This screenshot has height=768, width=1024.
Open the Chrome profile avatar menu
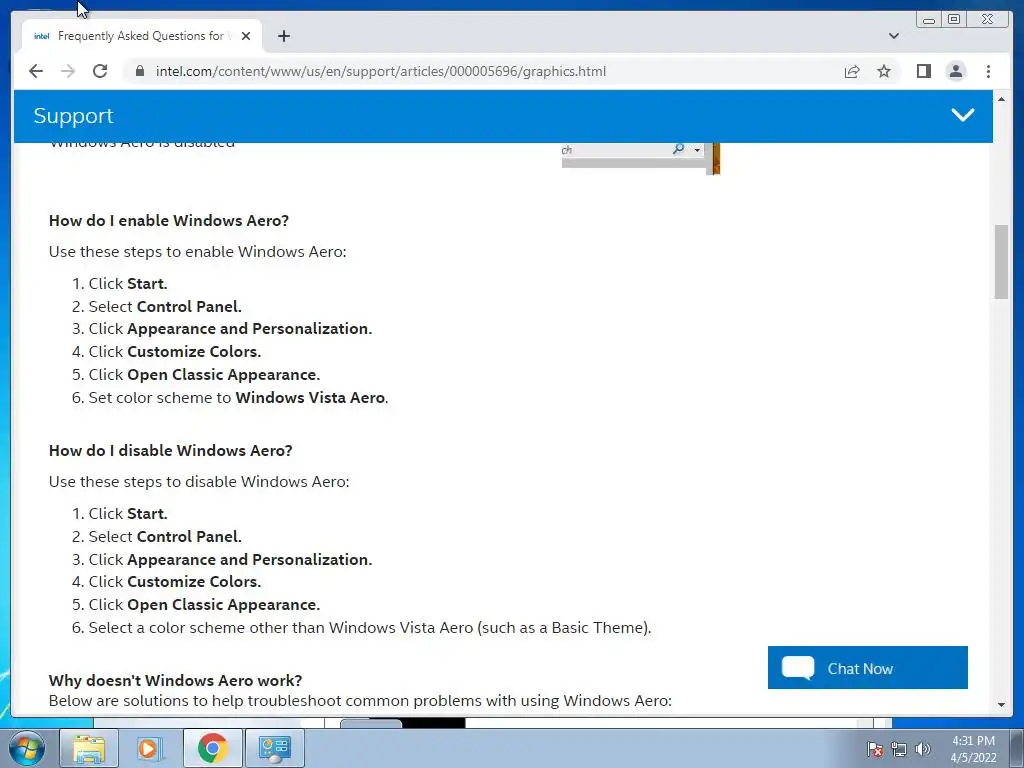click(955, 71)
